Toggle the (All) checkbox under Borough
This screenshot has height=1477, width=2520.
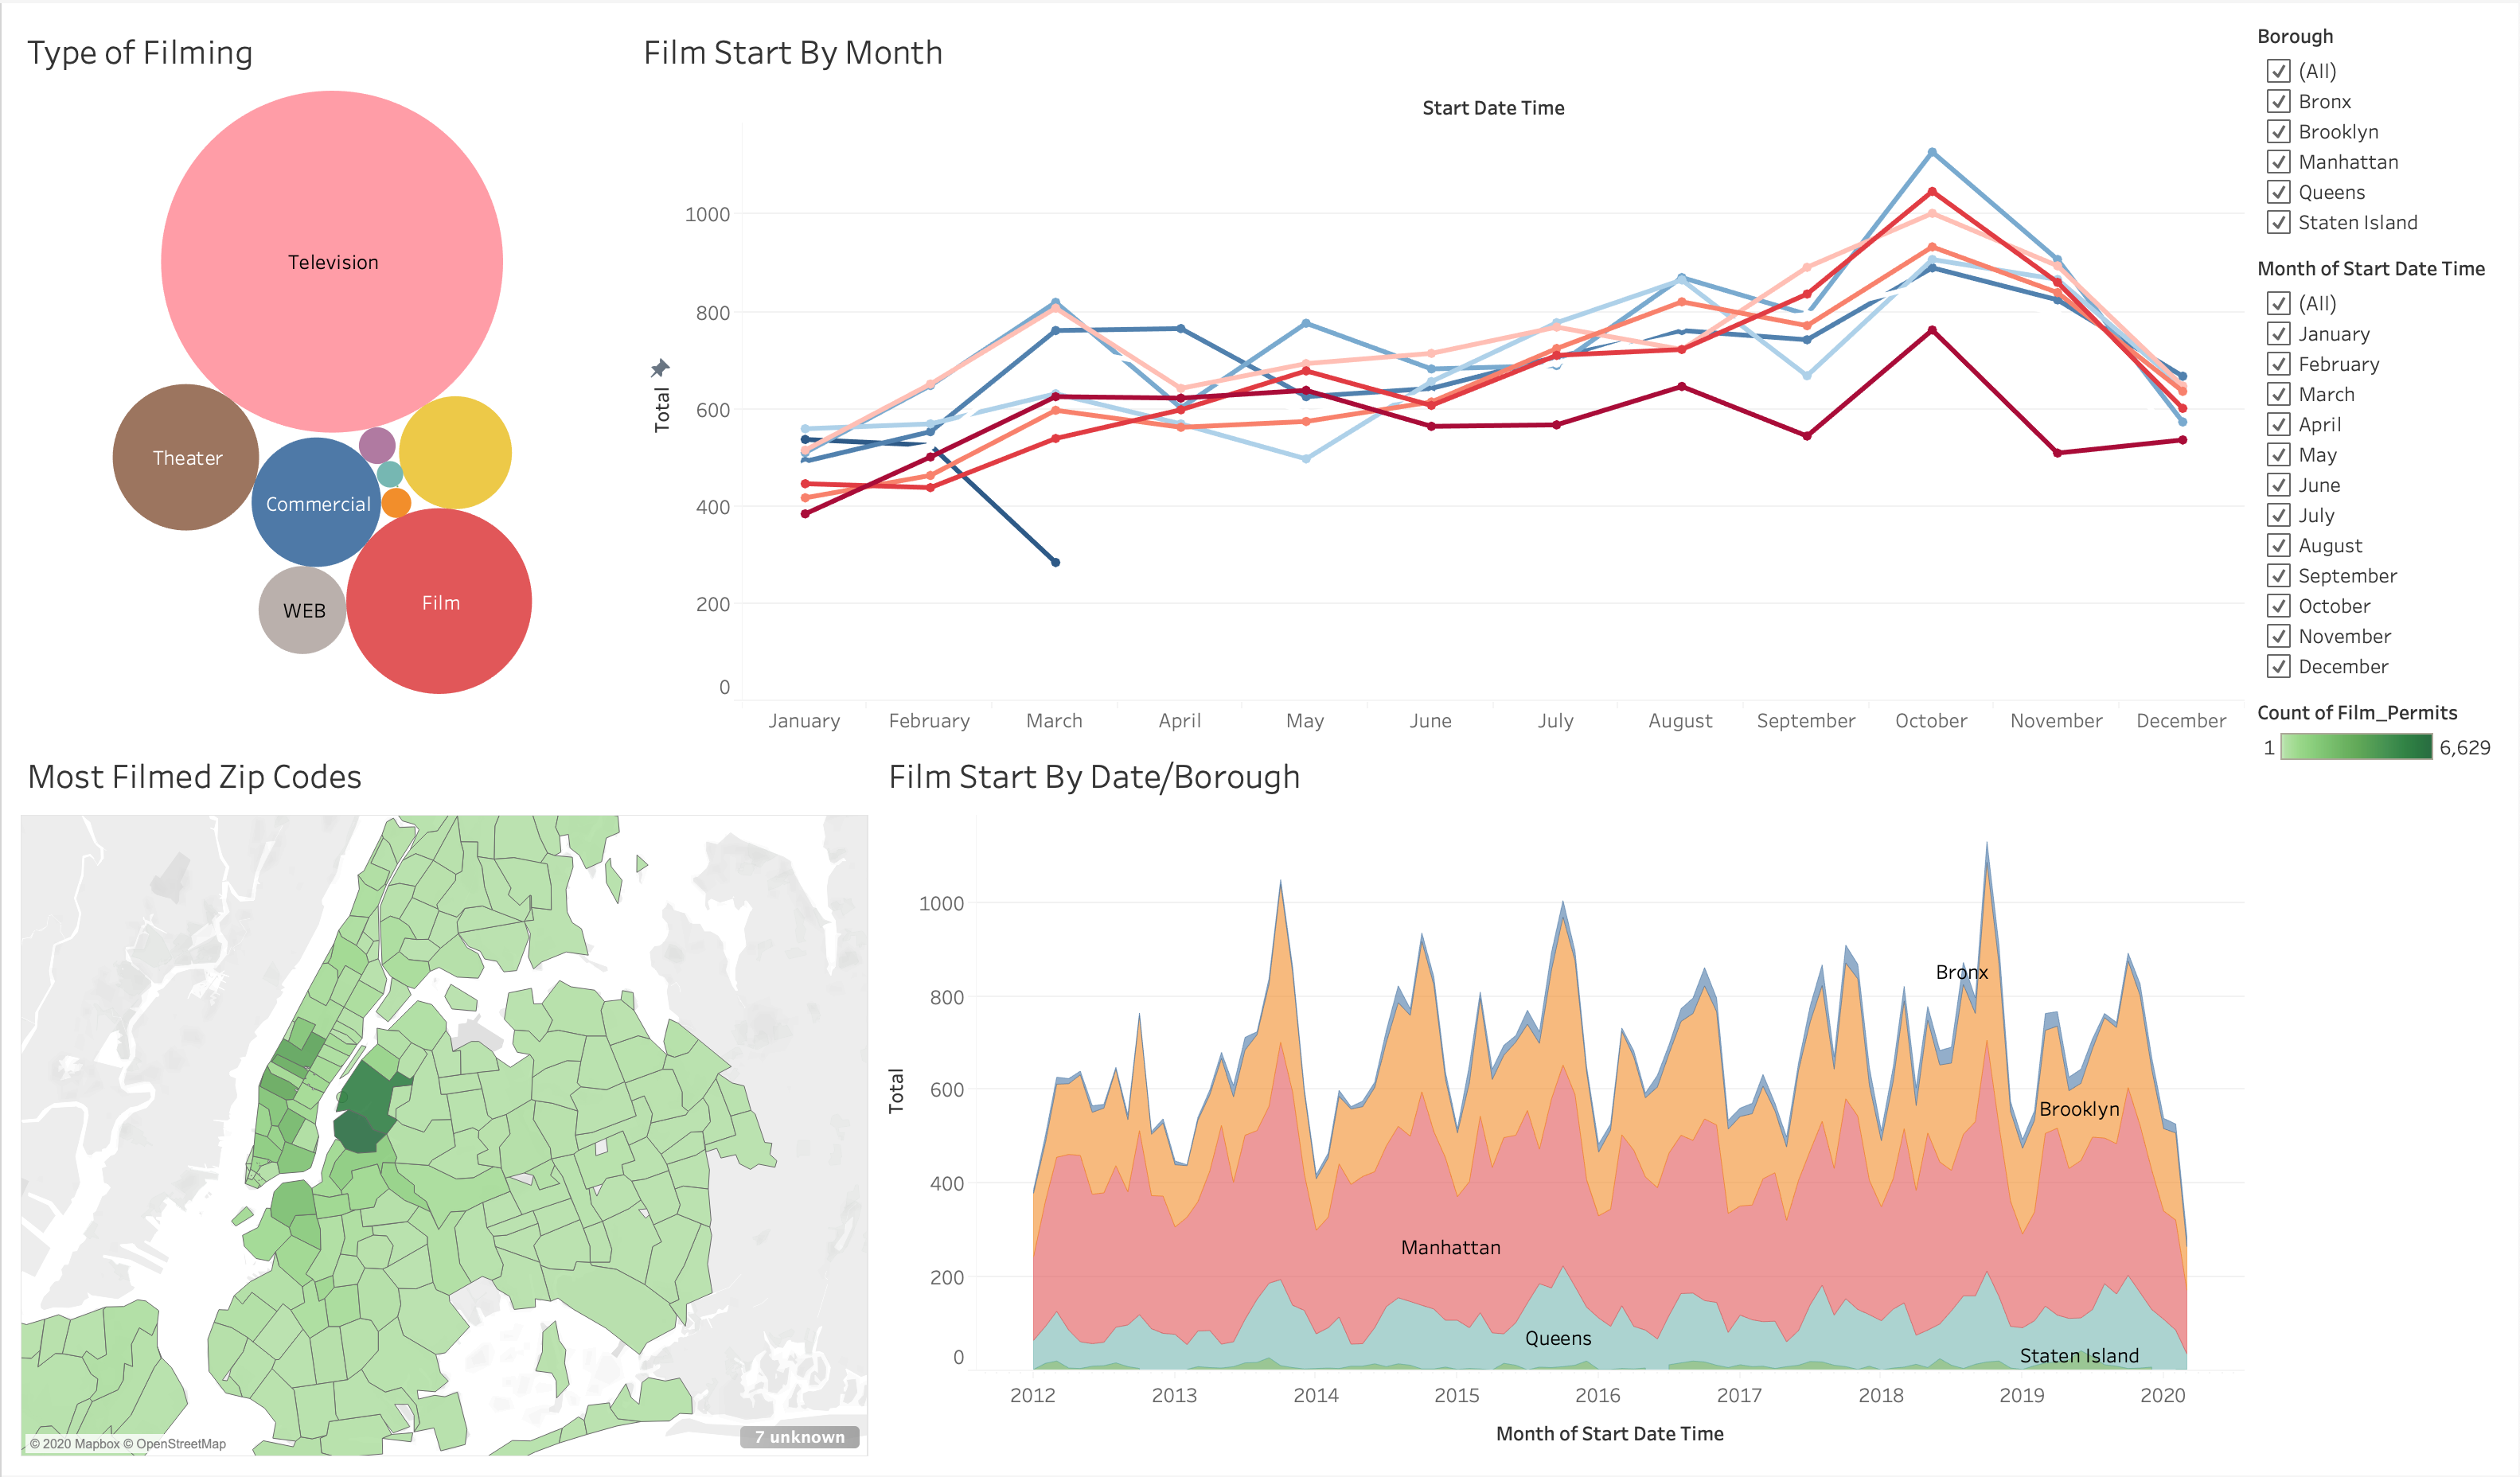pyautogui.click(x=2279, y=71)
